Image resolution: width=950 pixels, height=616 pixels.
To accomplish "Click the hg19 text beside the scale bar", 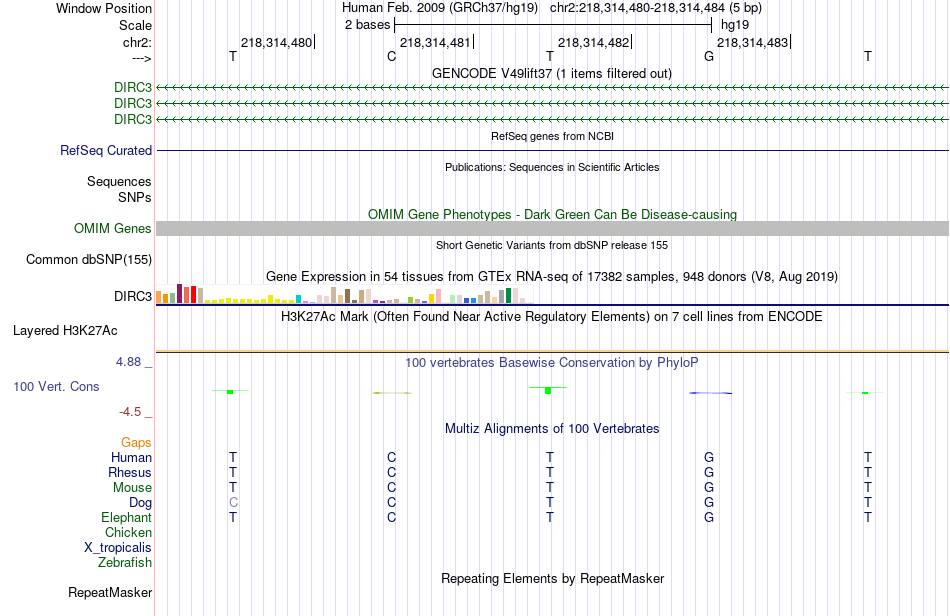I will (735, 25).
